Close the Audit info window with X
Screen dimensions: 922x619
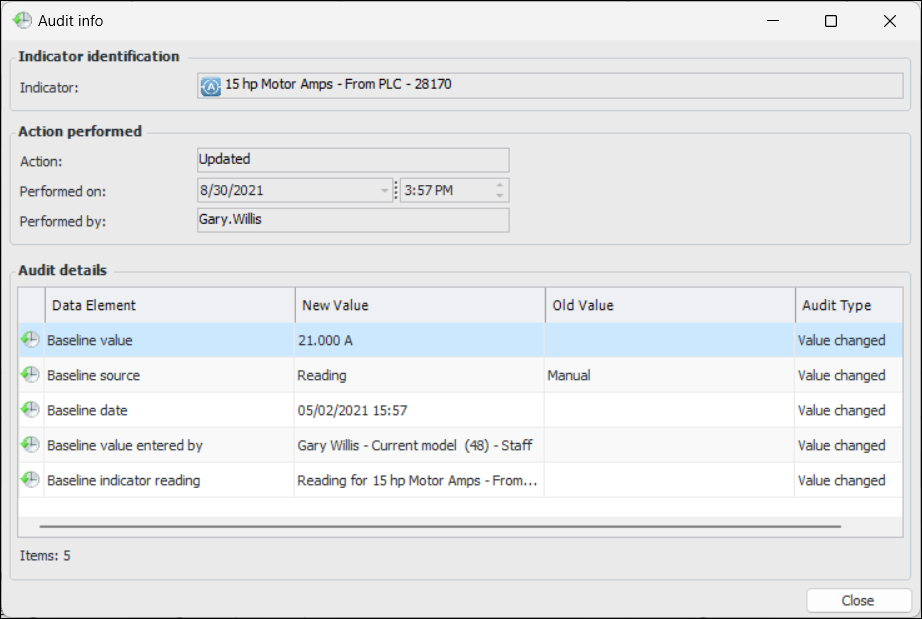tap(890, 21)
